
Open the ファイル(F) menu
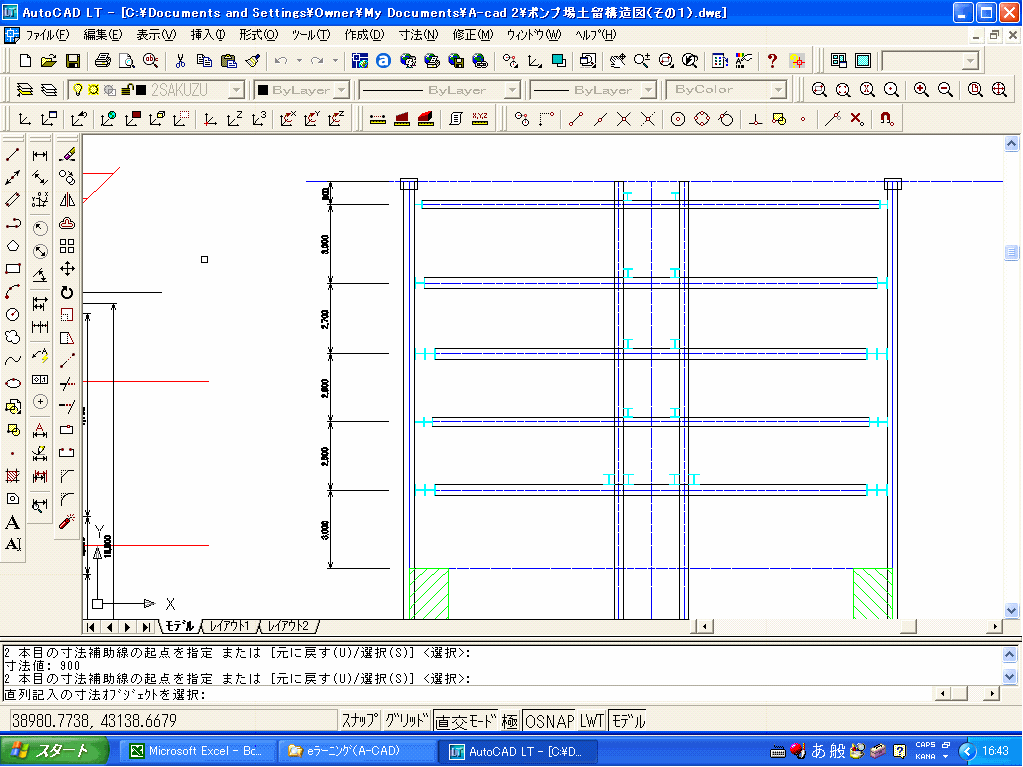[x=47, y=35]
